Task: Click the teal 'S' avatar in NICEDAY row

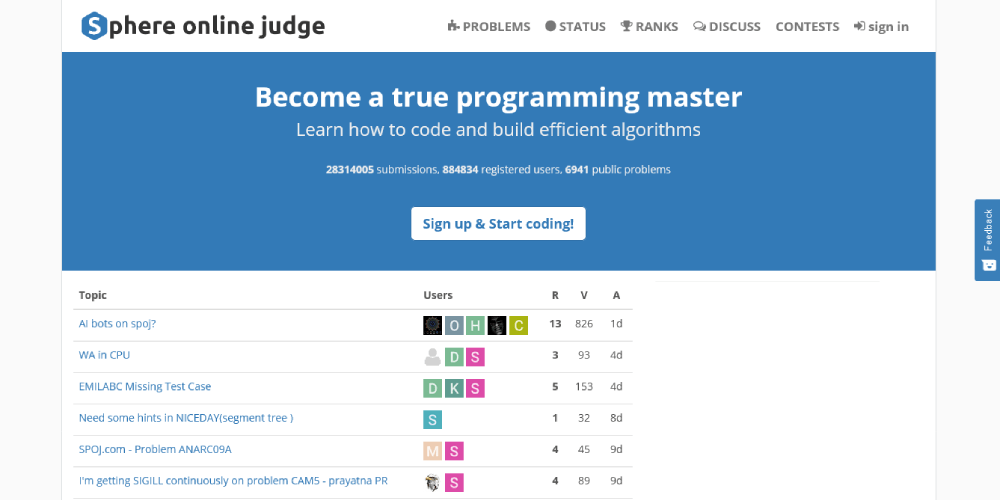Action: coord(432,420)
